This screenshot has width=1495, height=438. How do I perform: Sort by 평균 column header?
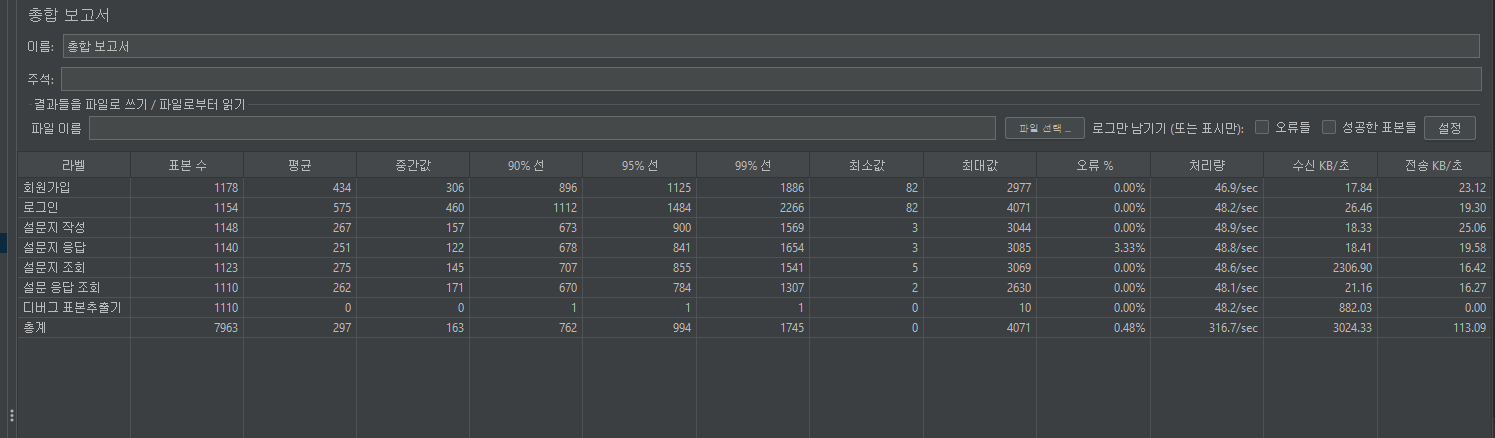(x=300, y=165)
